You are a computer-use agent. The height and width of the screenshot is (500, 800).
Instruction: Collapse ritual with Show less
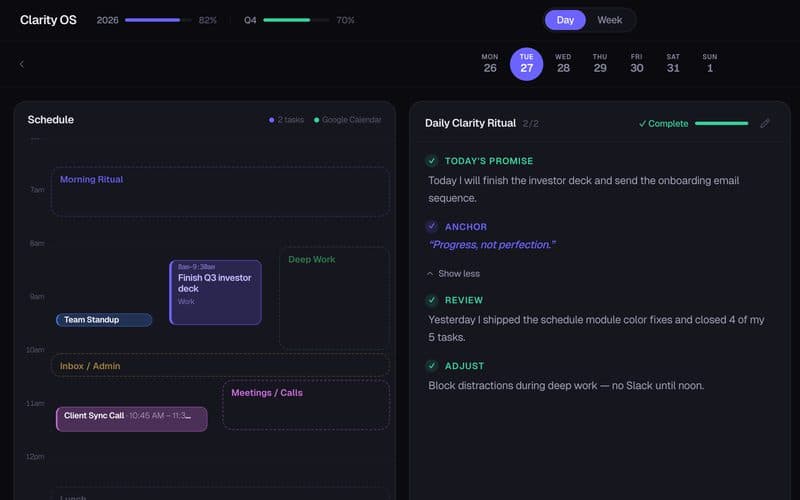453,274
